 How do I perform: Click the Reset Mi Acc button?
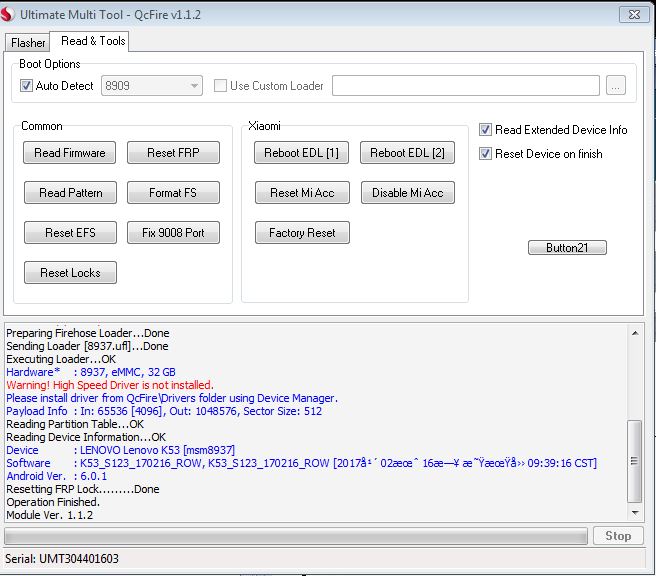click(x=302, y=192)
